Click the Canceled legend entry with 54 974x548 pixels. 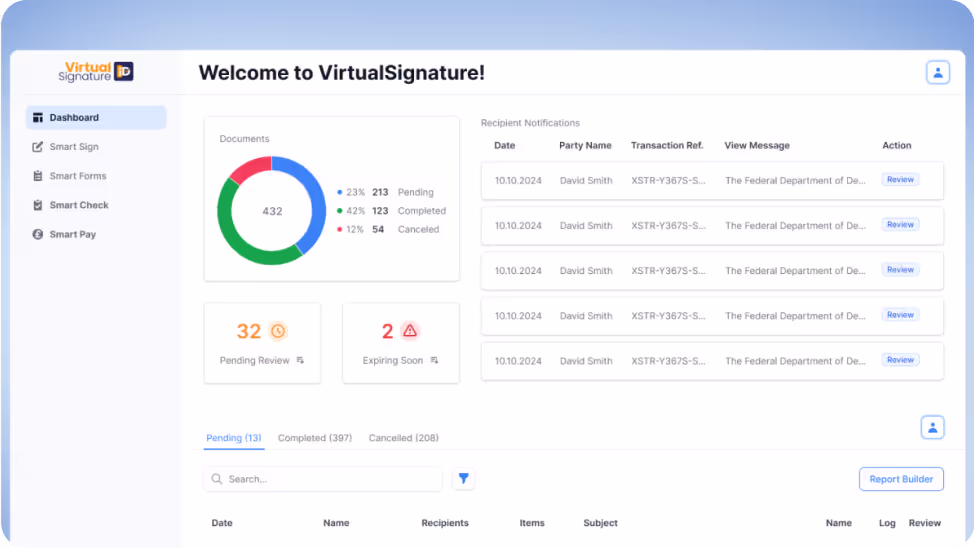coord(388,229)
